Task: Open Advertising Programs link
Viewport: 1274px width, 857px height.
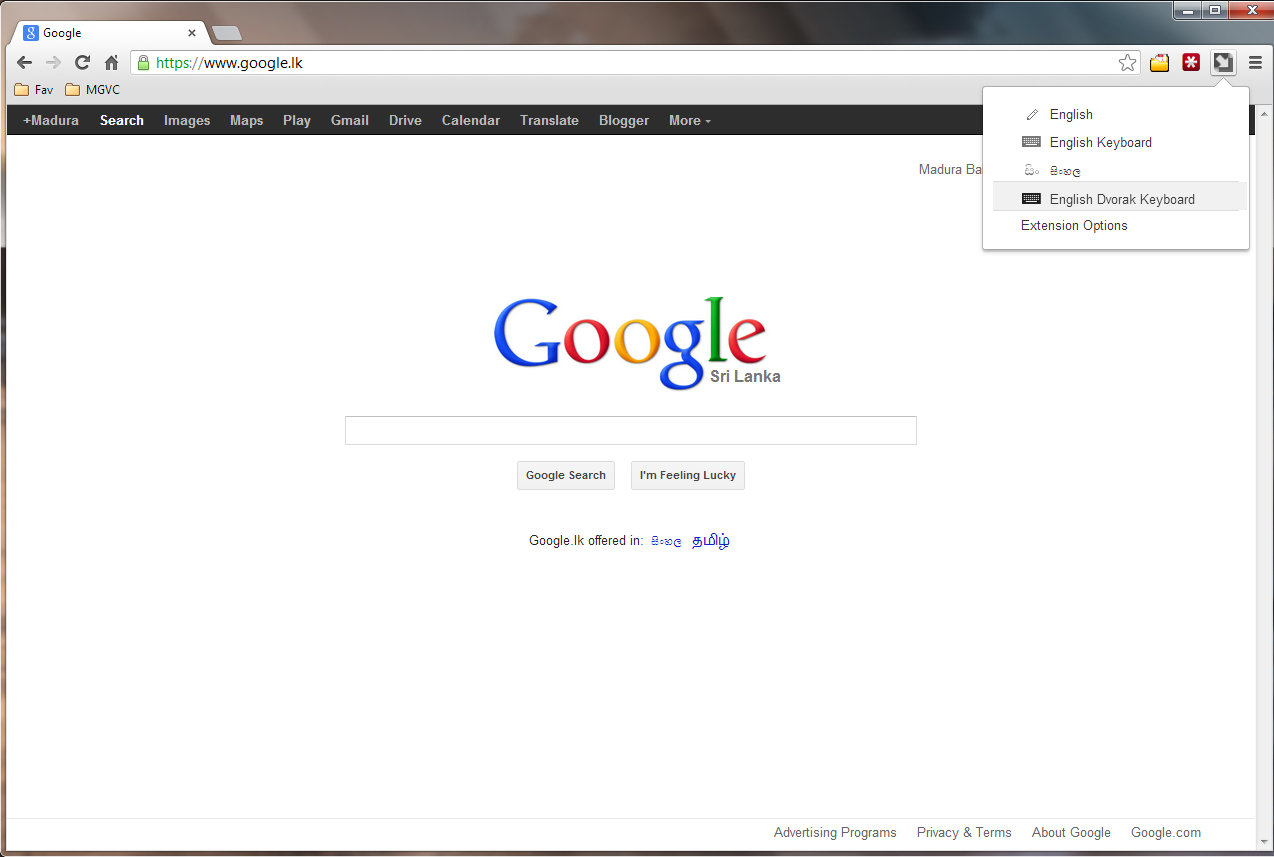Action: (835, 832)
